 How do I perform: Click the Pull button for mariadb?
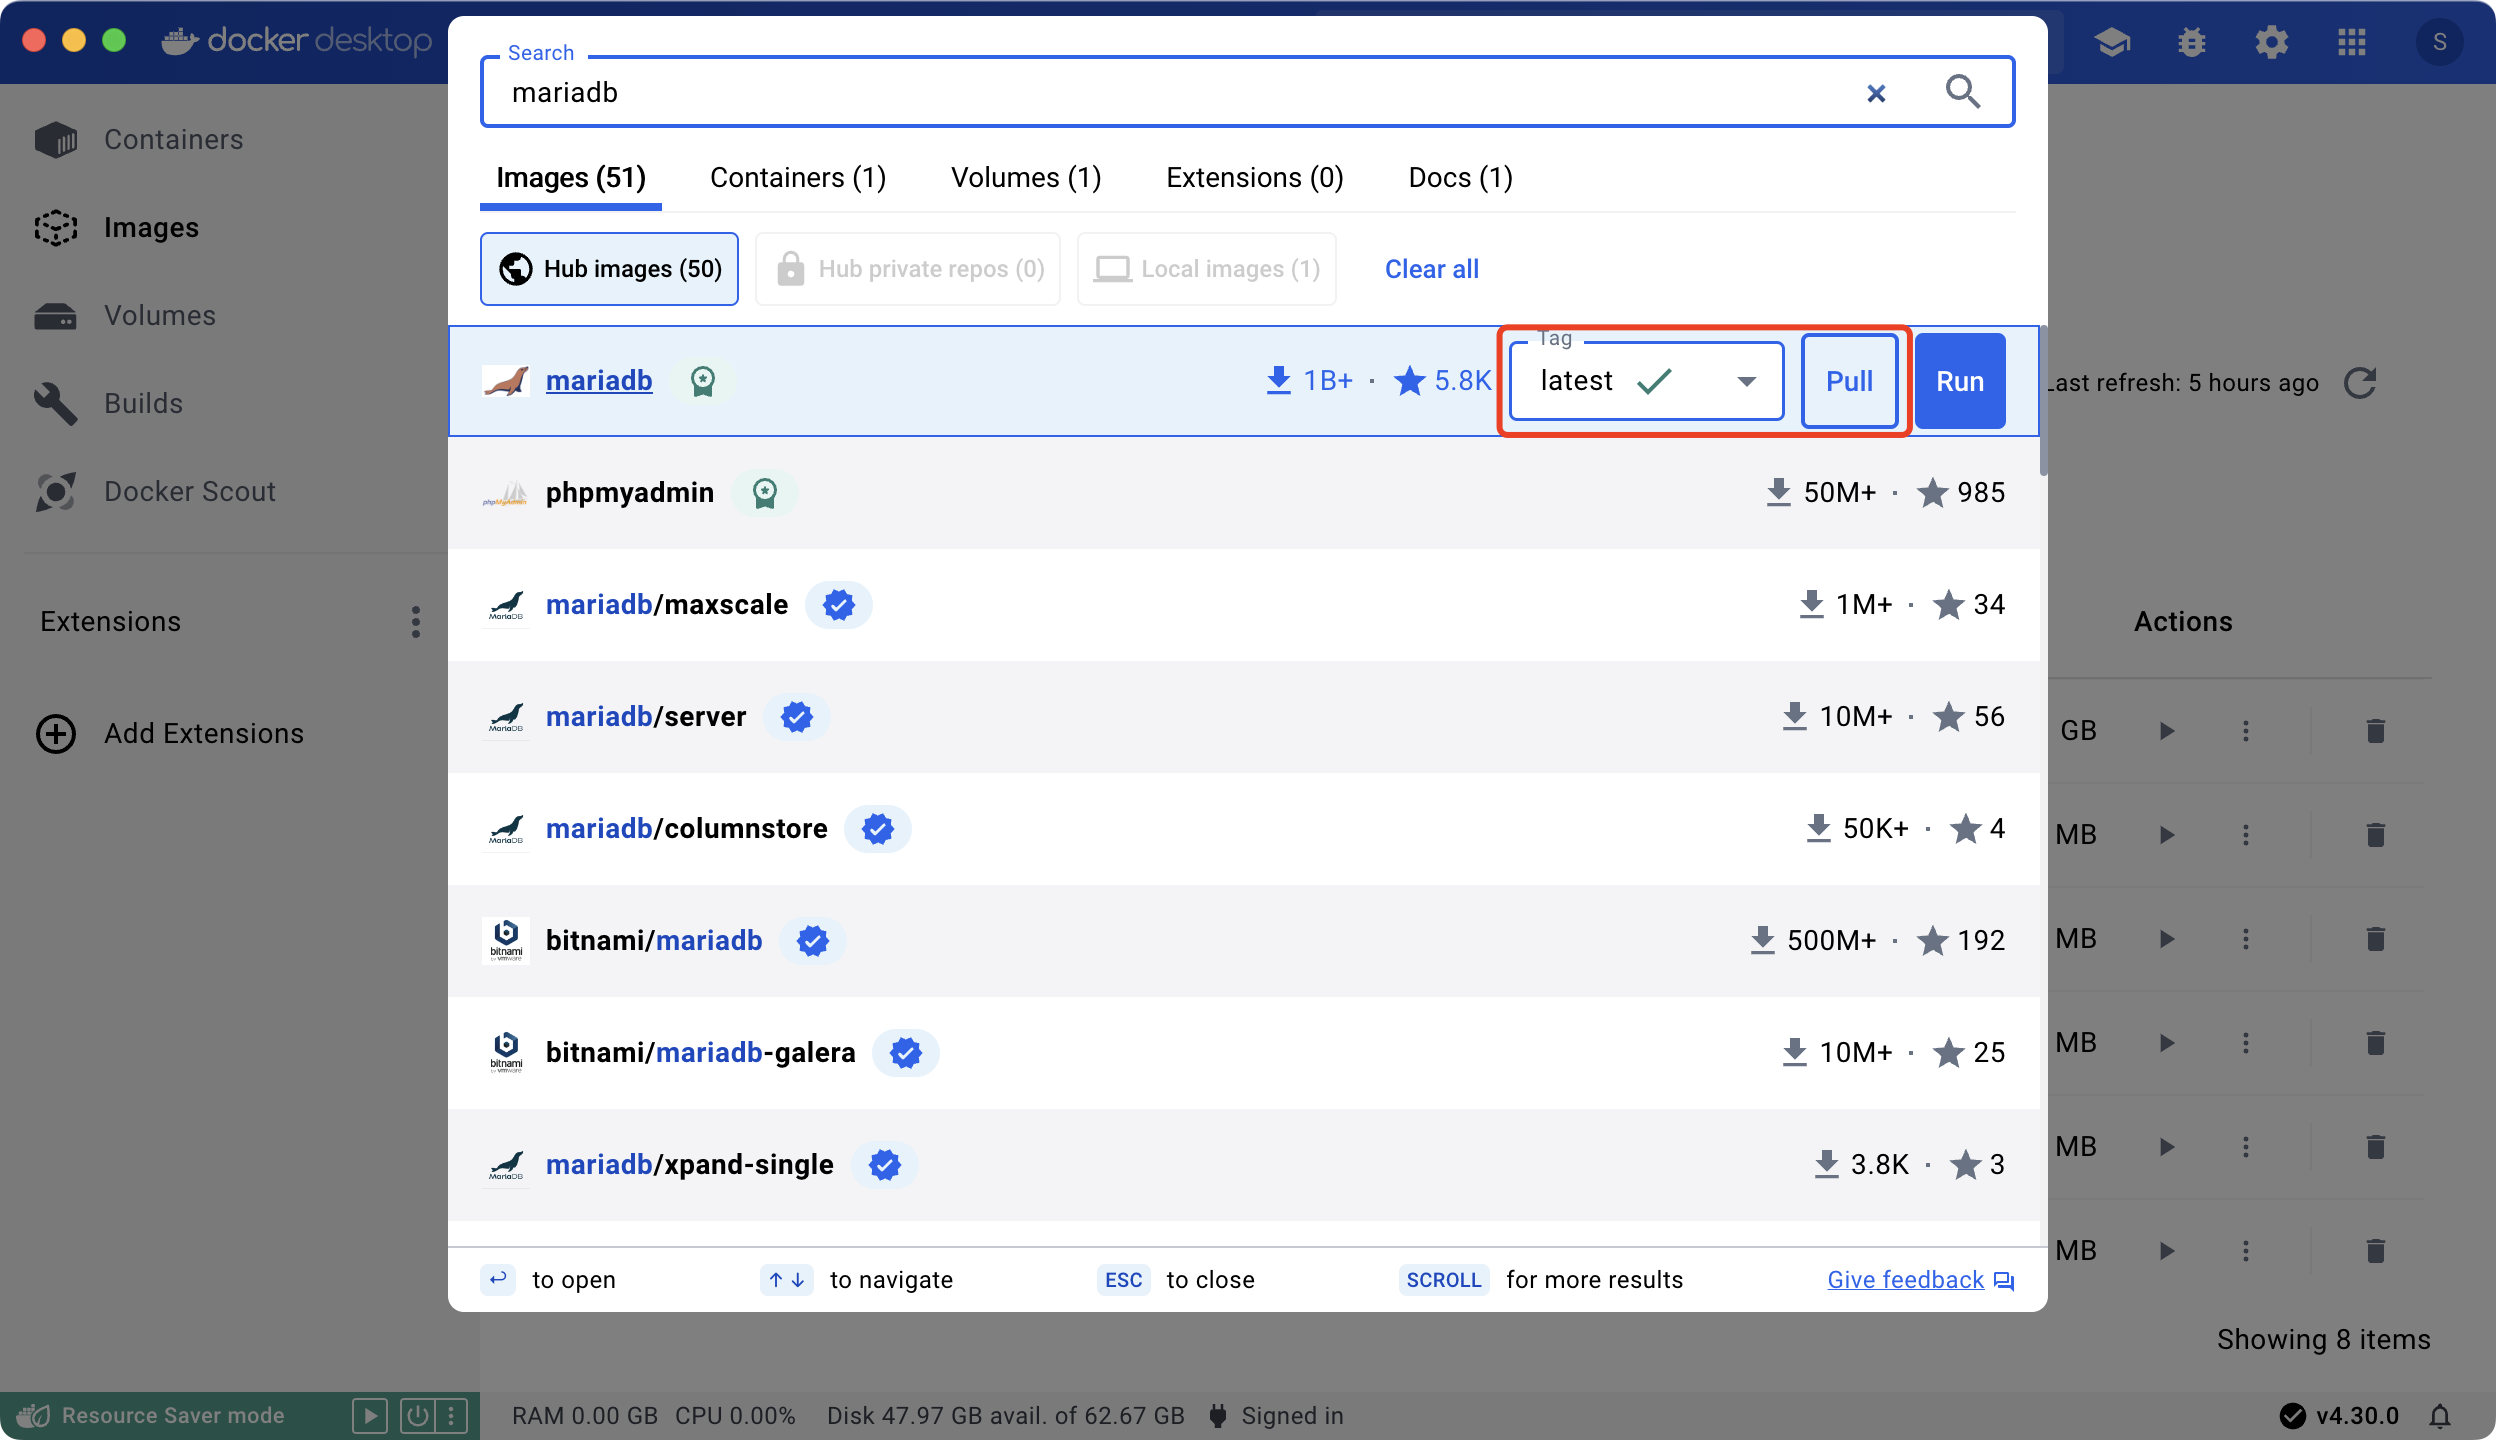(x=1848, y=381)
